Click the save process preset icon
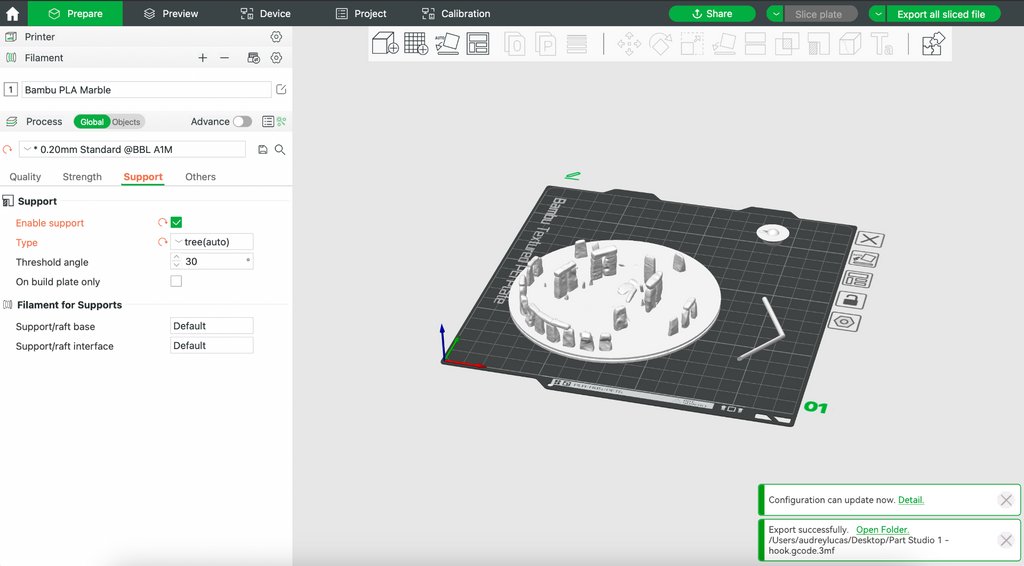 pos(263,149)
